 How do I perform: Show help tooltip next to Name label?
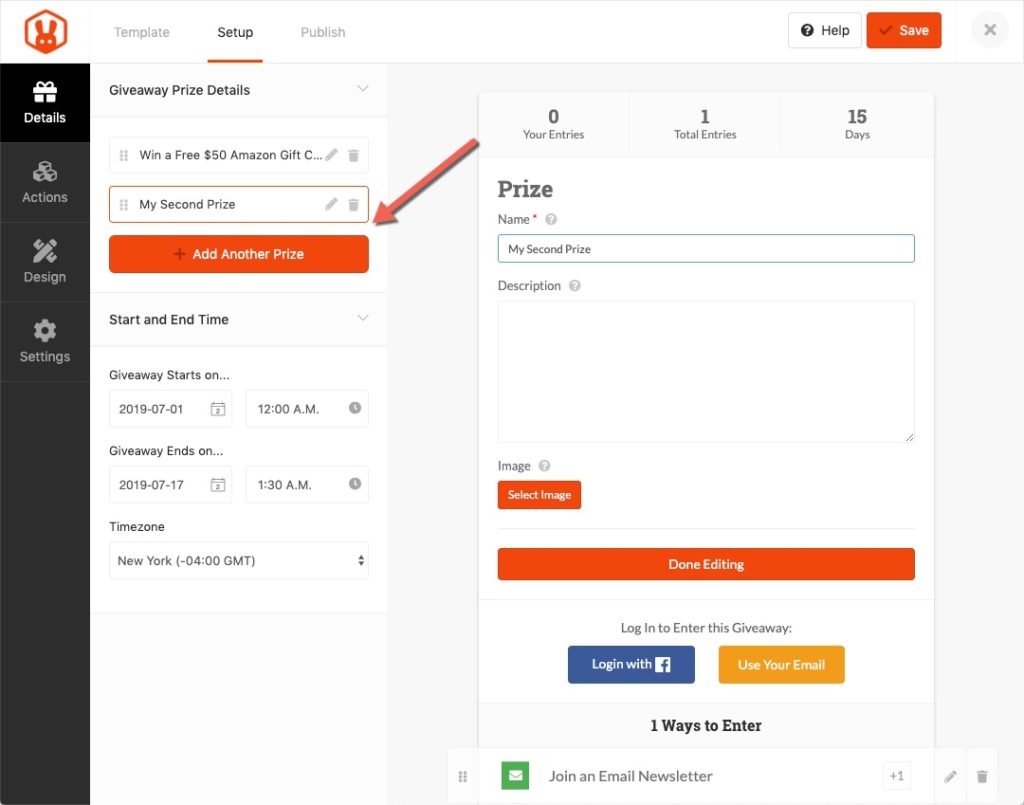point(551,219)
